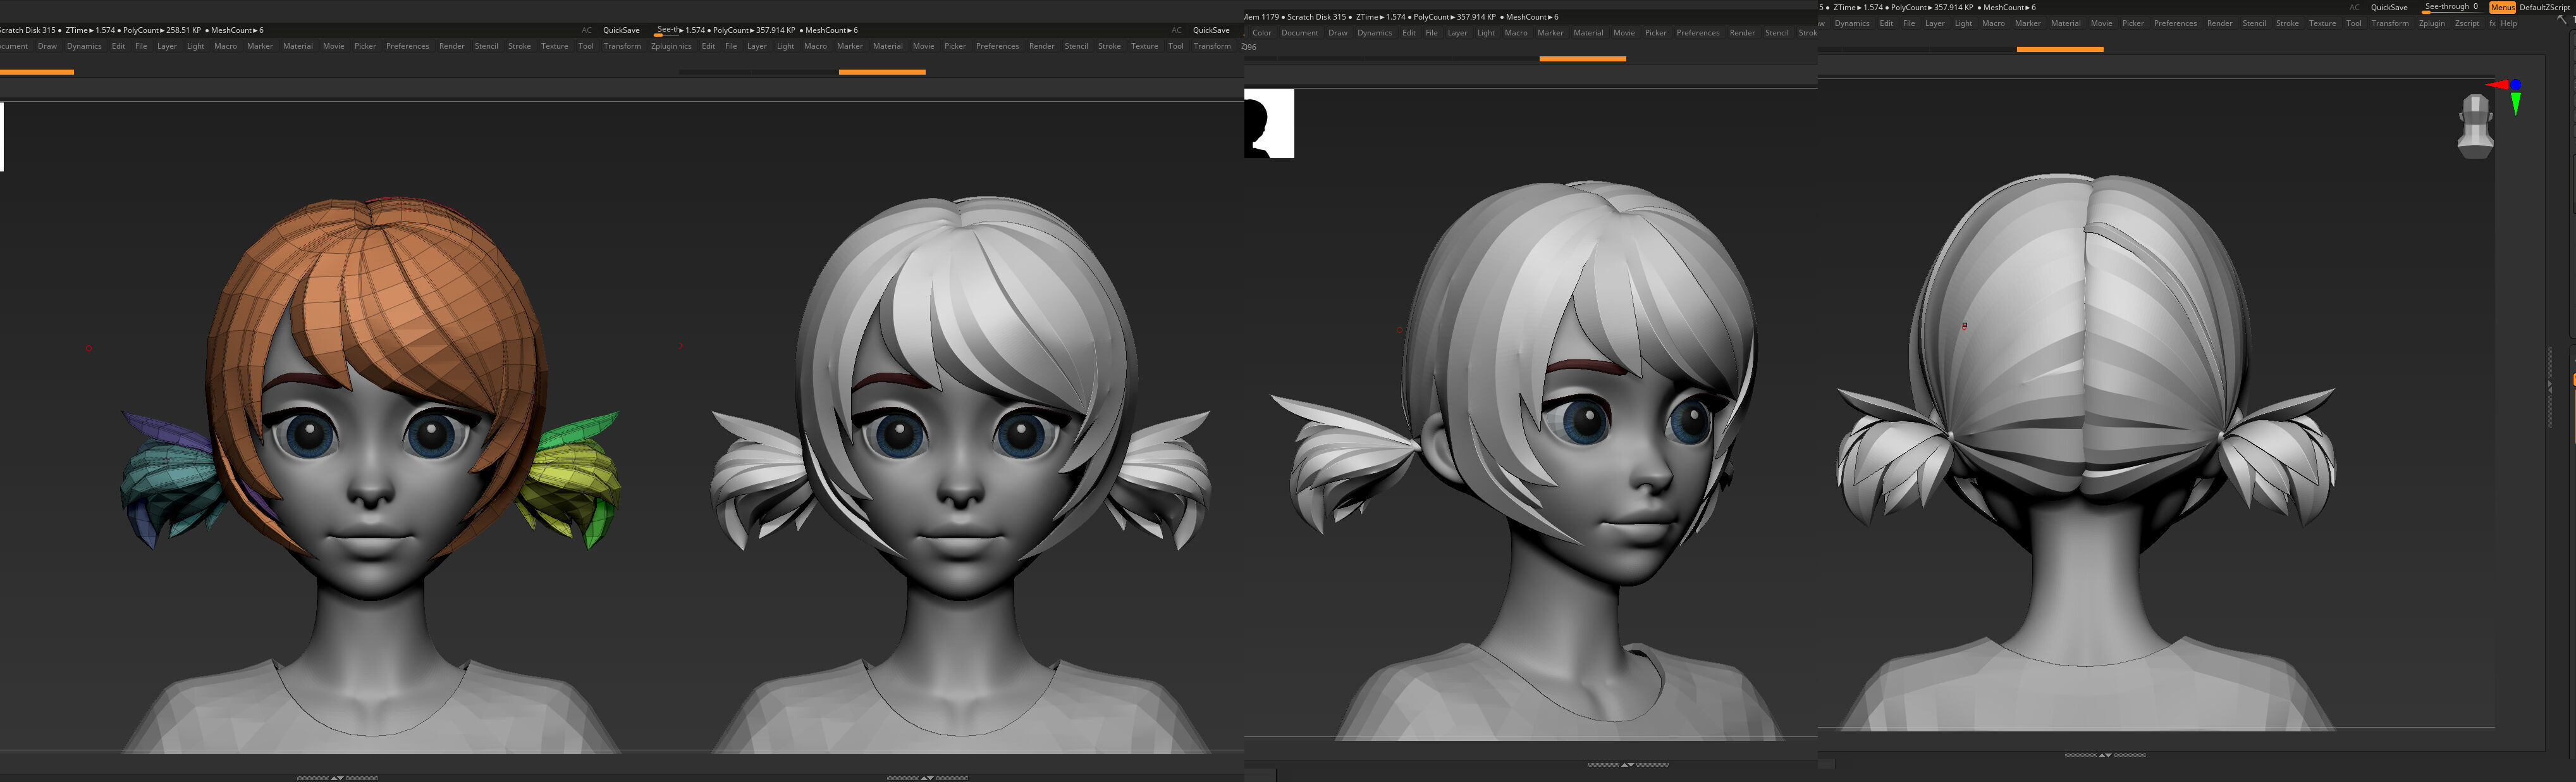Open Stroke menu in back-view window

point(2287,23)
